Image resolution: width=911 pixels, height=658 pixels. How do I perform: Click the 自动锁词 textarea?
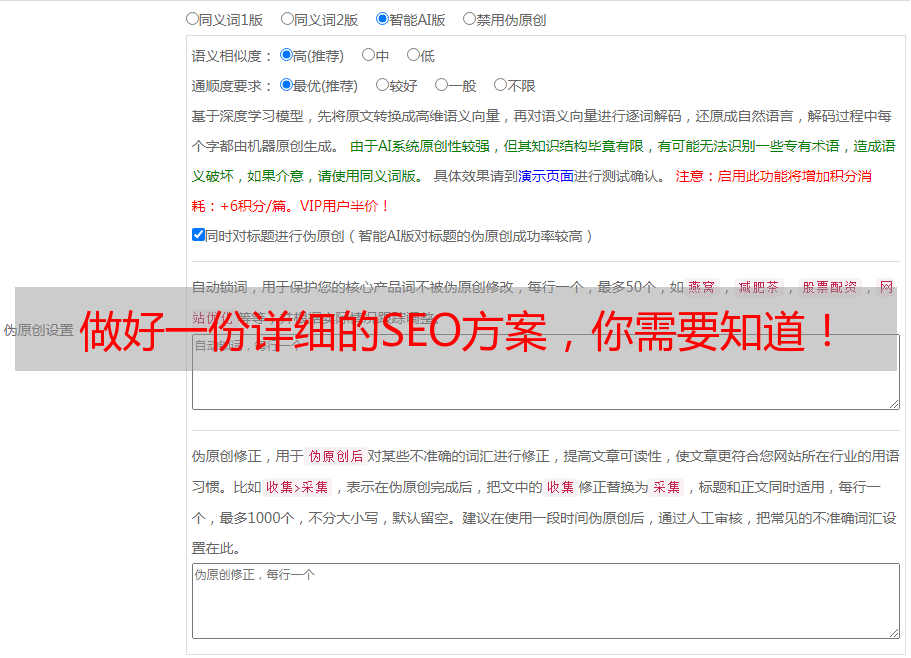(x=546, y=372)
